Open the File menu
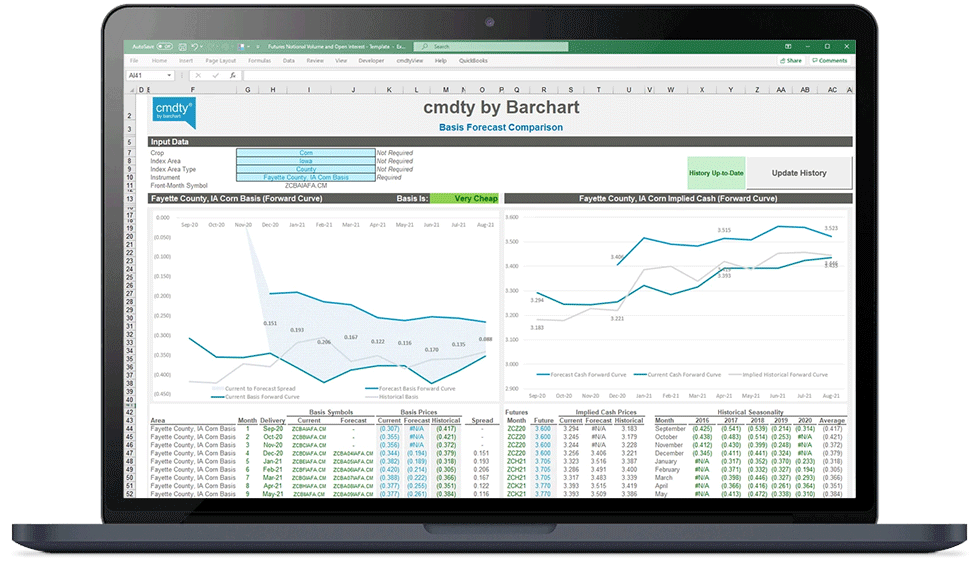Image resolution: width=980 pixels, height=565 pixels. pyautogui.click(x=134, y=61)
